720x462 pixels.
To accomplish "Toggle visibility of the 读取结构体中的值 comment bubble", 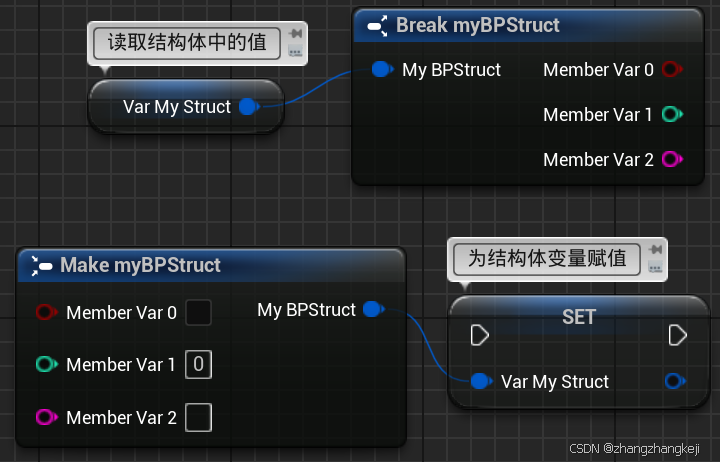I will tap(295, 51).
